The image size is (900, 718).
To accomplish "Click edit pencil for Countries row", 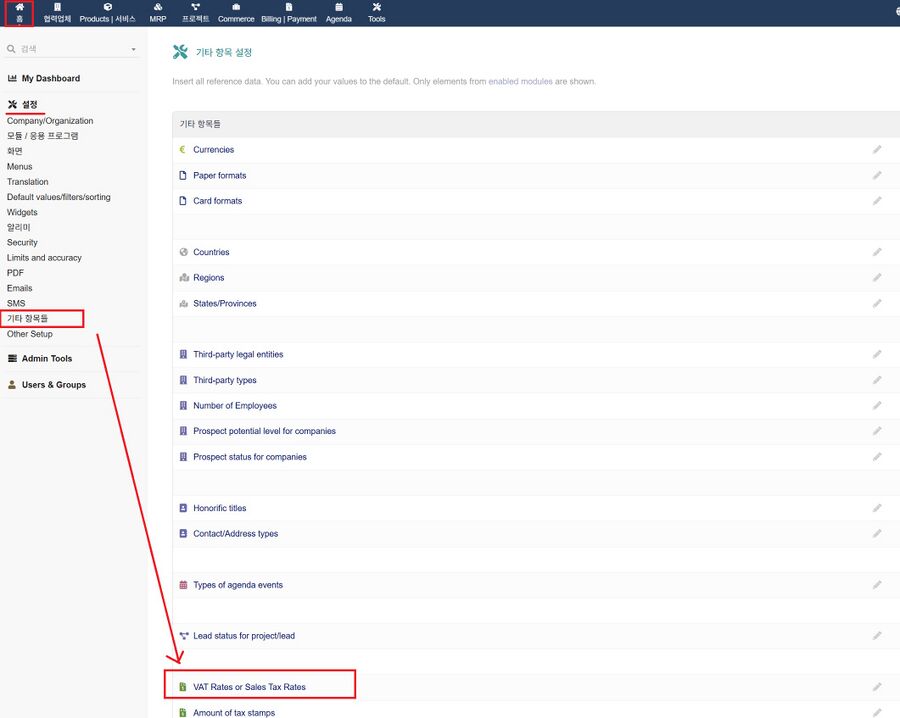I will (877, 252).
